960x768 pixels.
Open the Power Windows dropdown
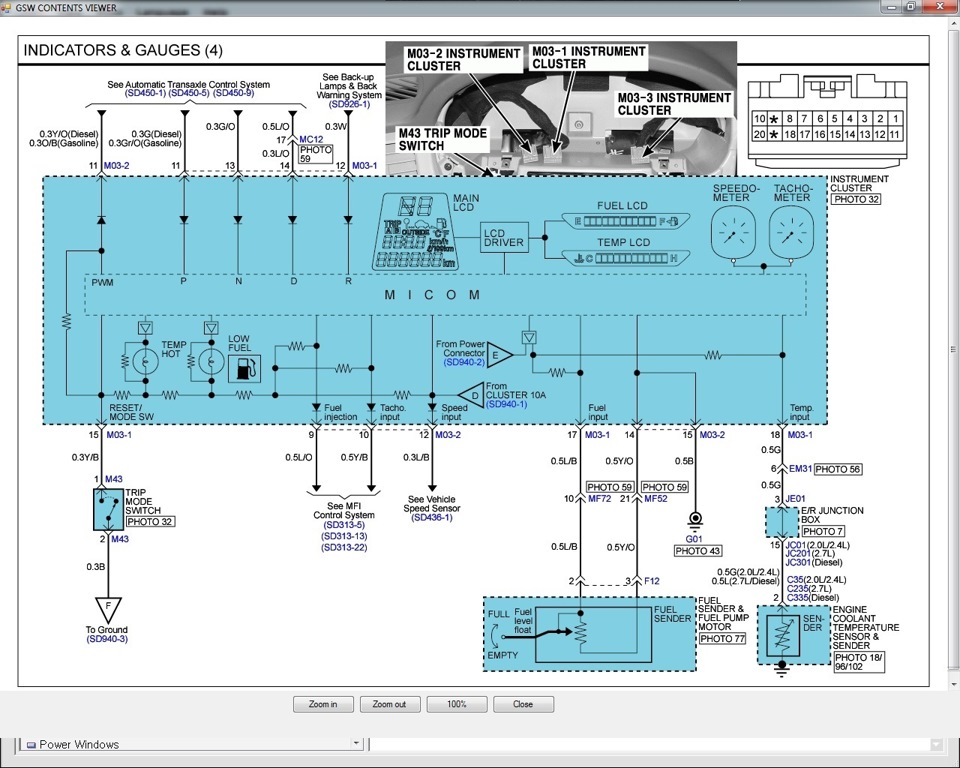pos(356,744)
